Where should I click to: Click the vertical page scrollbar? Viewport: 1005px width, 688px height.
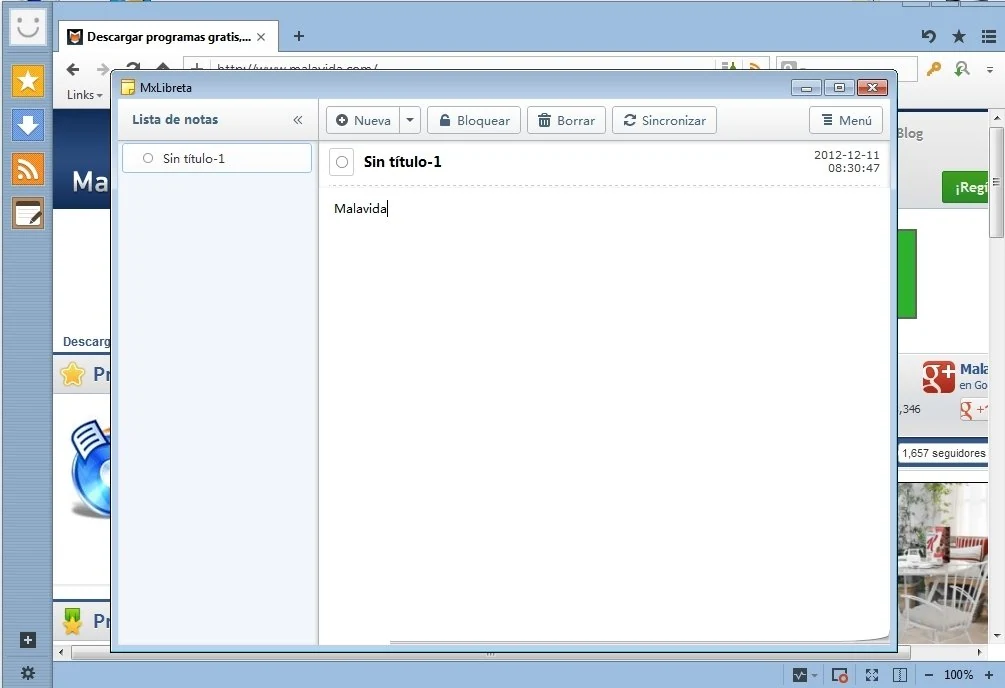click(996, 183)
